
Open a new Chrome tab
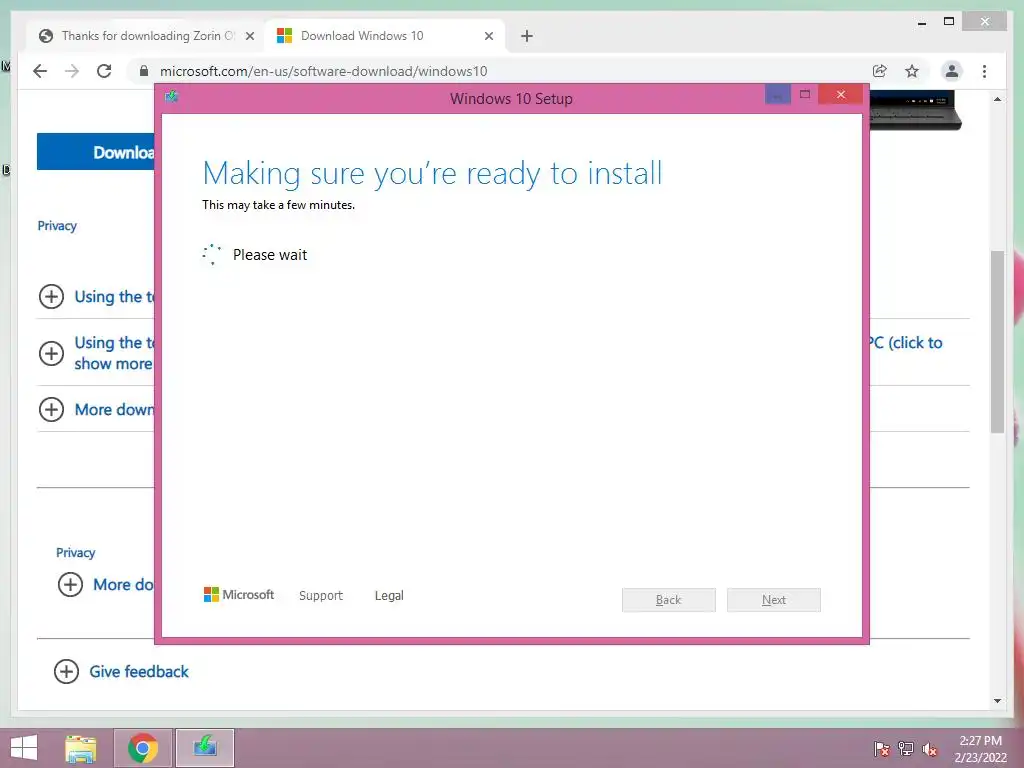527,36
